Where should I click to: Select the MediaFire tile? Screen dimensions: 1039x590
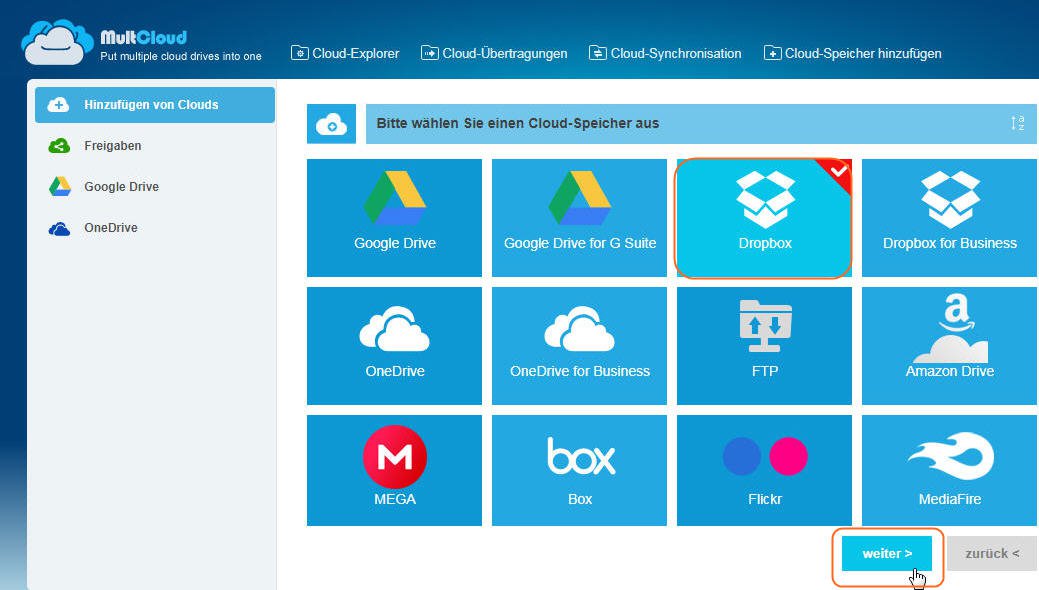(x=948, y=470)
